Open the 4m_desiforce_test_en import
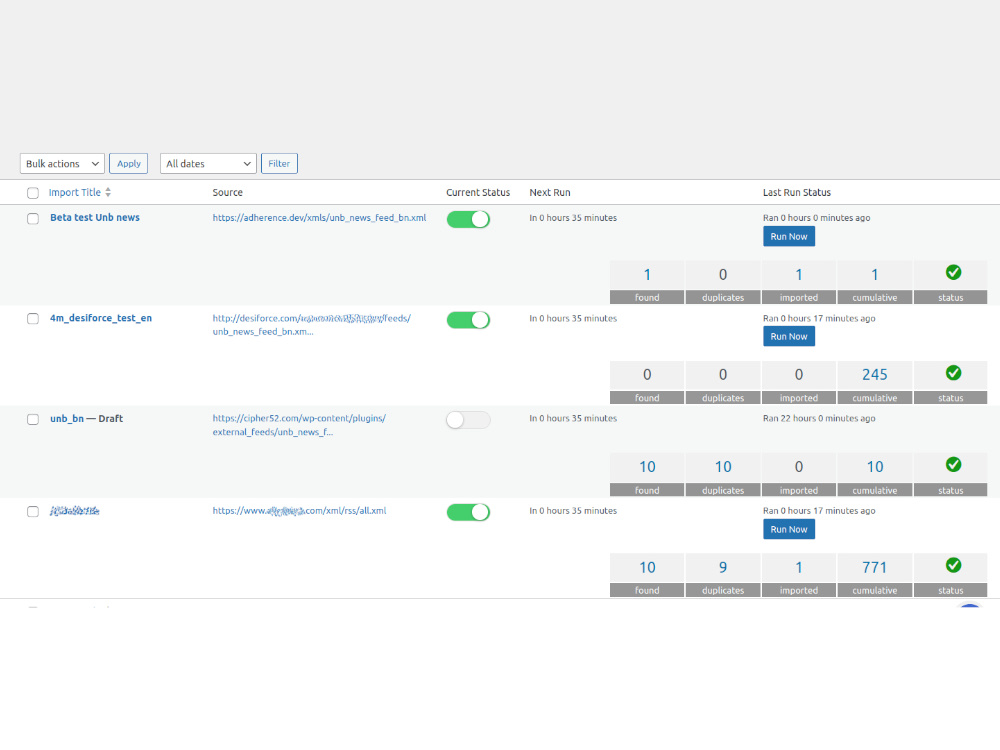This screenshot has height=750, width=1000. 101,318
